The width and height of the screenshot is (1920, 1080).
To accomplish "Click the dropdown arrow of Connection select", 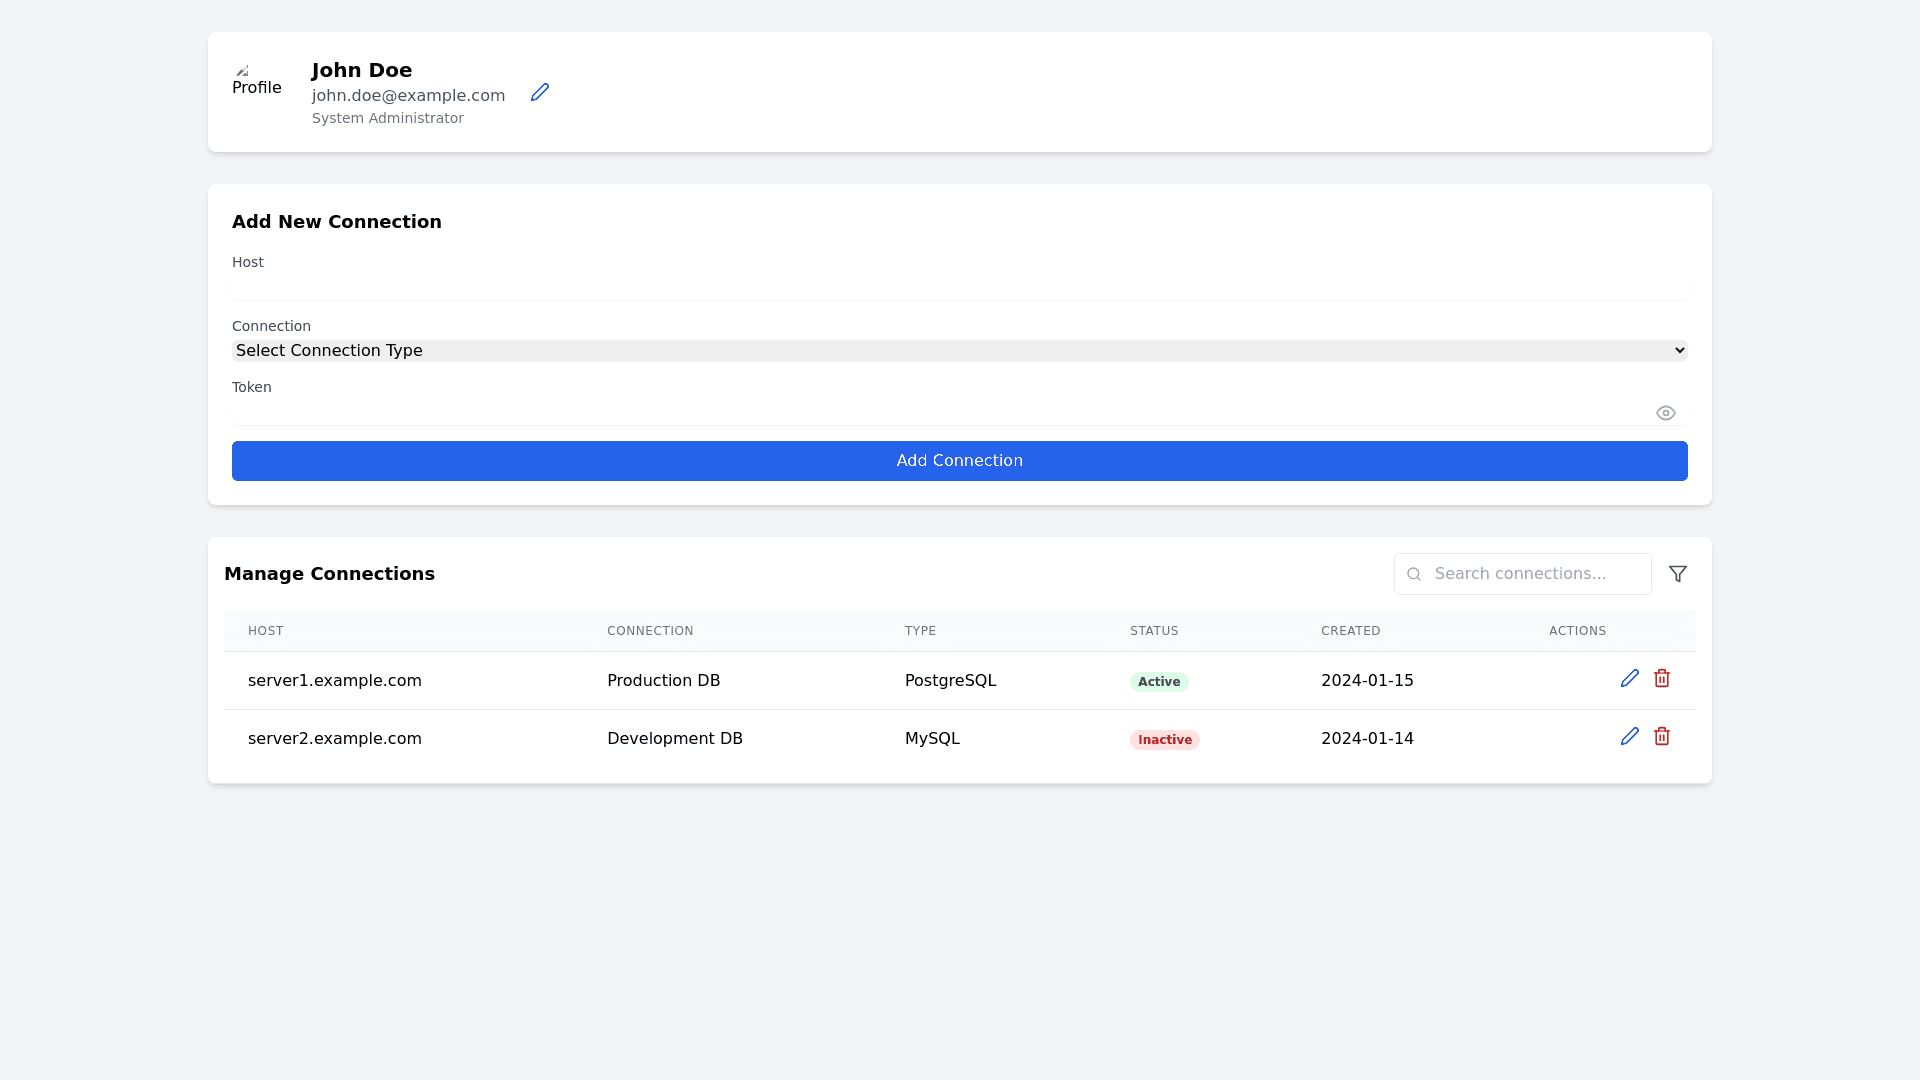I will (1679, 351).
